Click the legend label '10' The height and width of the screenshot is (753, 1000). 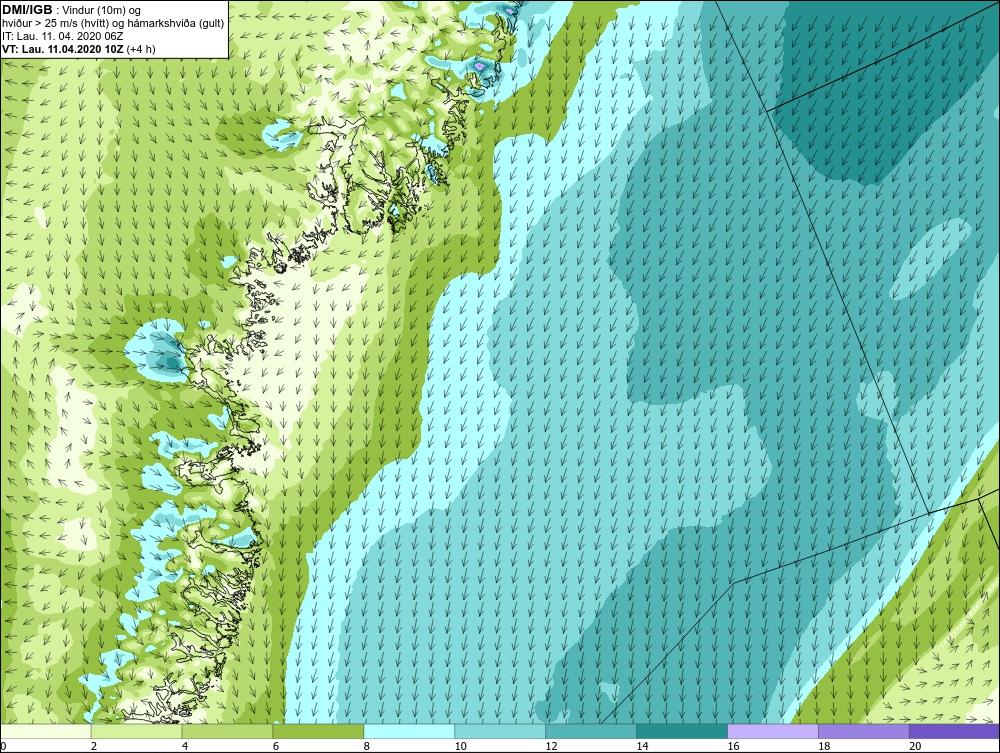(460, 746)
